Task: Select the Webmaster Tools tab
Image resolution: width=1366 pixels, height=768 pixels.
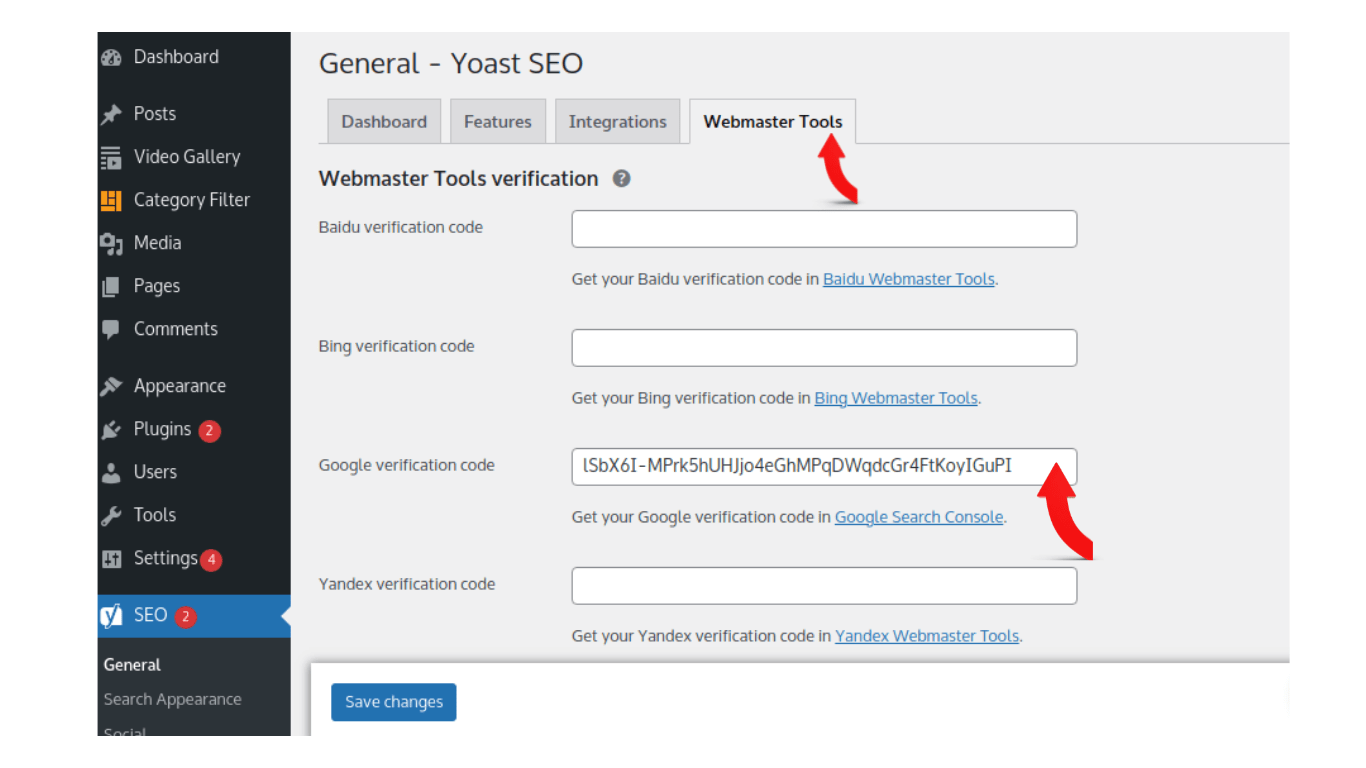Action: [773, 121]
